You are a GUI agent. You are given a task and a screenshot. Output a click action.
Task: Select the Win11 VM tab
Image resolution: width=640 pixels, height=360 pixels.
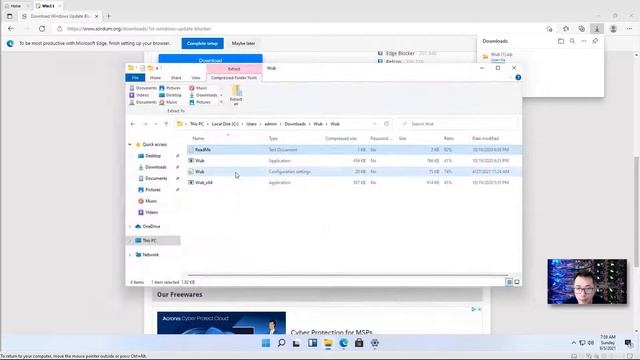[48, 6]
